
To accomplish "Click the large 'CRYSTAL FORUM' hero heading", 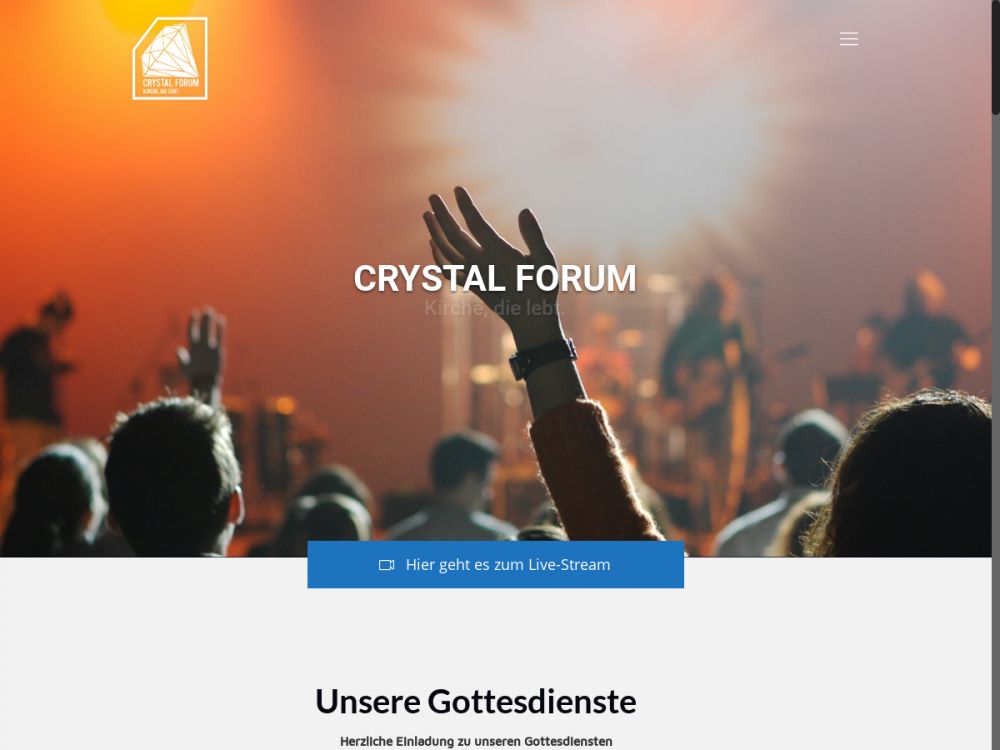I will point(495,279).
